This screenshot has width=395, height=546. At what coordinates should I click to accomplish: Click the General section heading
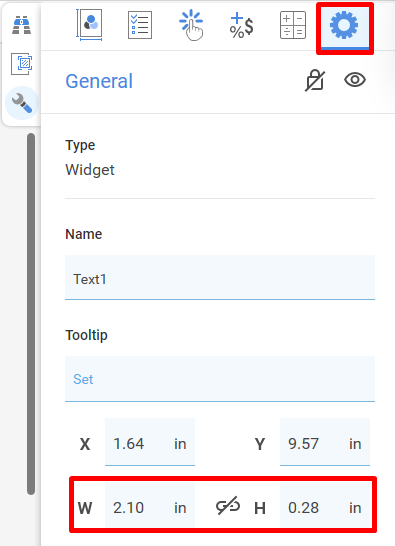[x=99, y=81]
